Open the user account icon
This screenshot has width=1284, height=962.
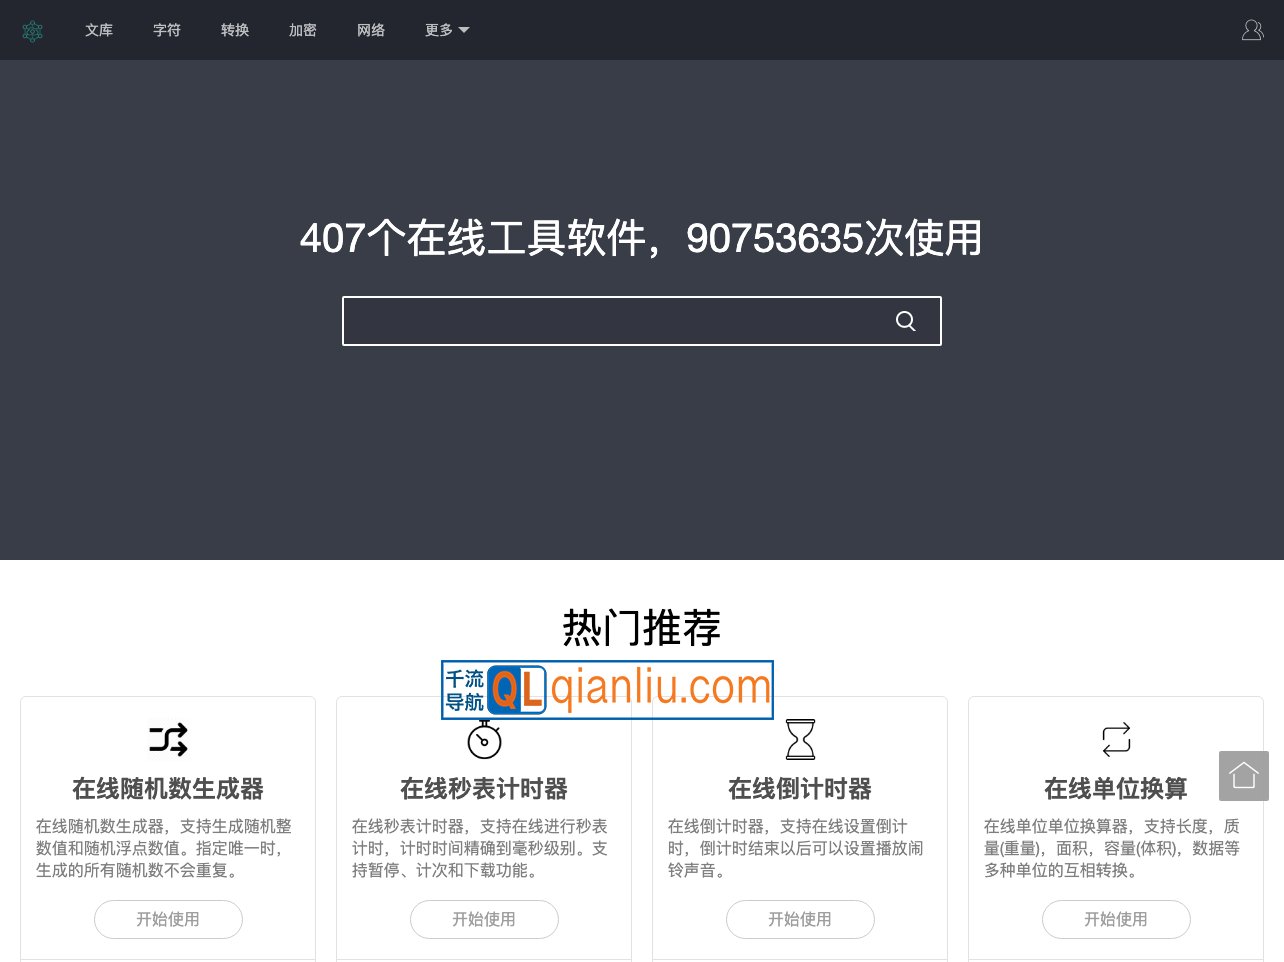point(1252,30)
